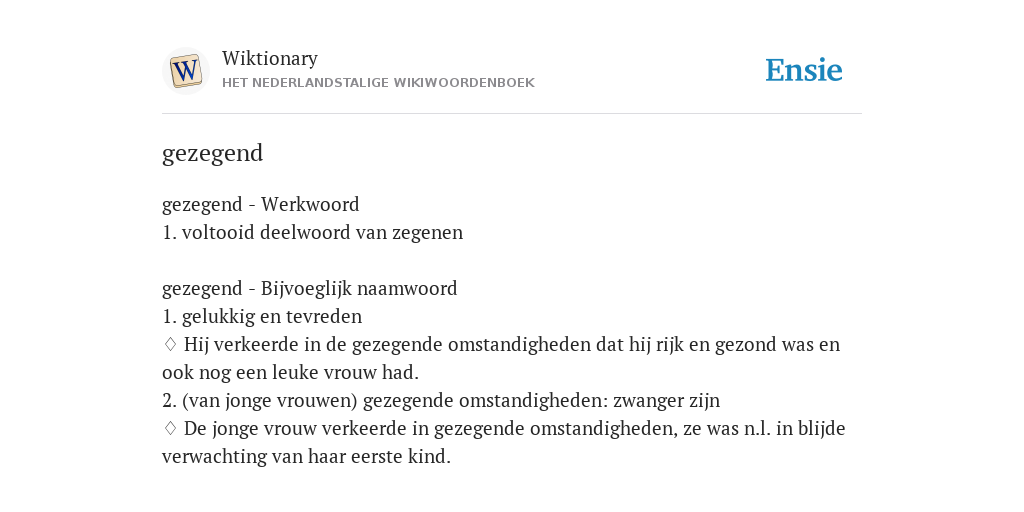
Task: Click the 'gezegend - Bijvoeglijk naamwoord' line
Action: (310, 289)
